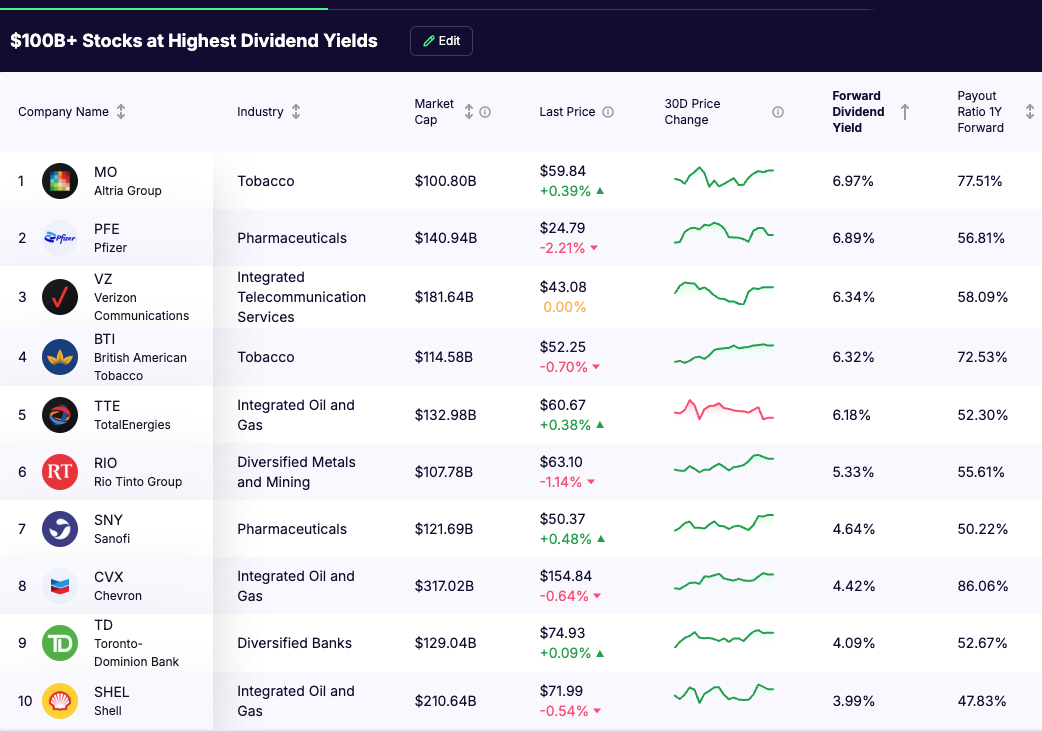This screenshot has width=1042, height=731.
Task: Select the $210.64B market cap cell
Action: (x=445, y=701)
